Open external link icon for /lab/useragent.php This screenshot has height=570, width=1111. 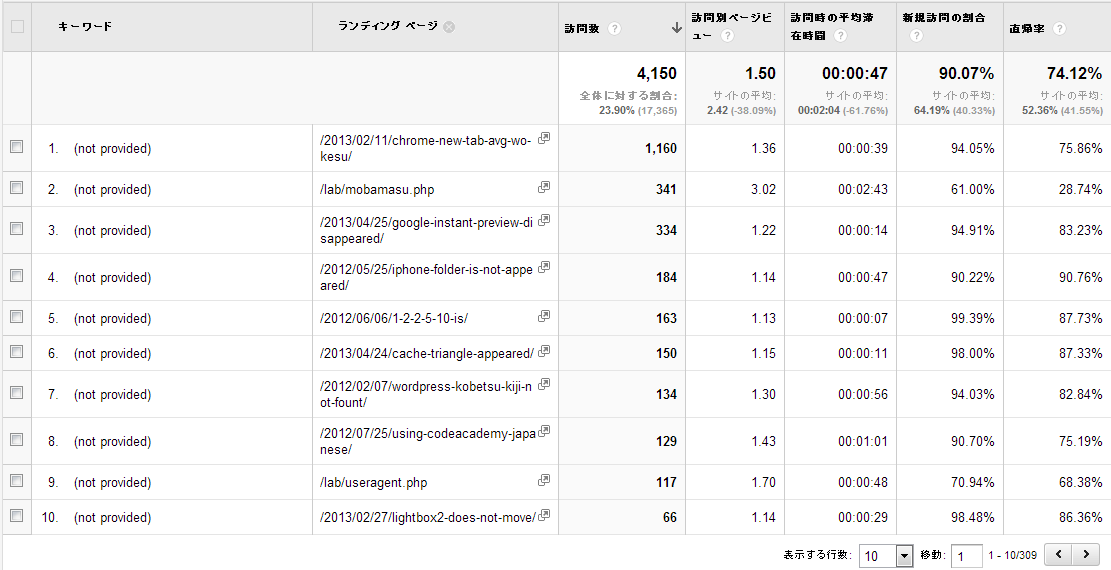point(544,480)
